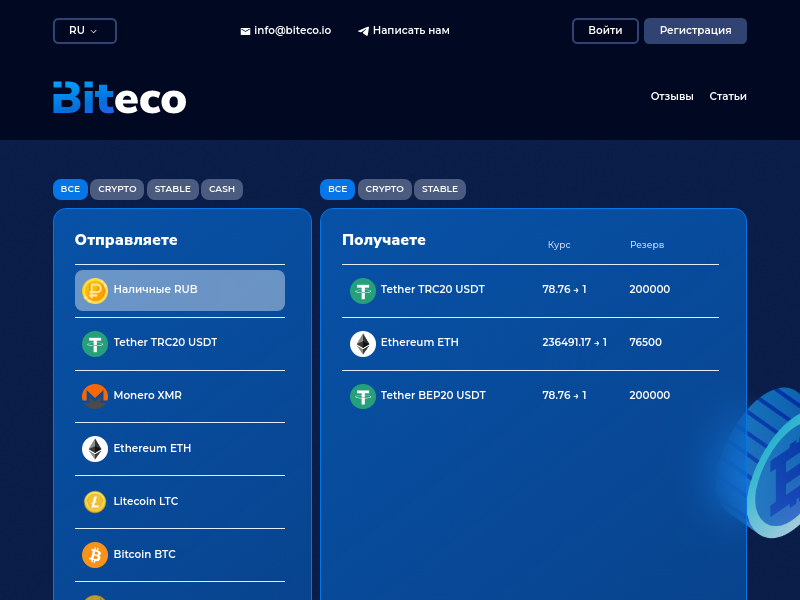The height and width of the screenshot is (600, 800).
Task: Click the Войти button
Action: [x=605, y=31]
